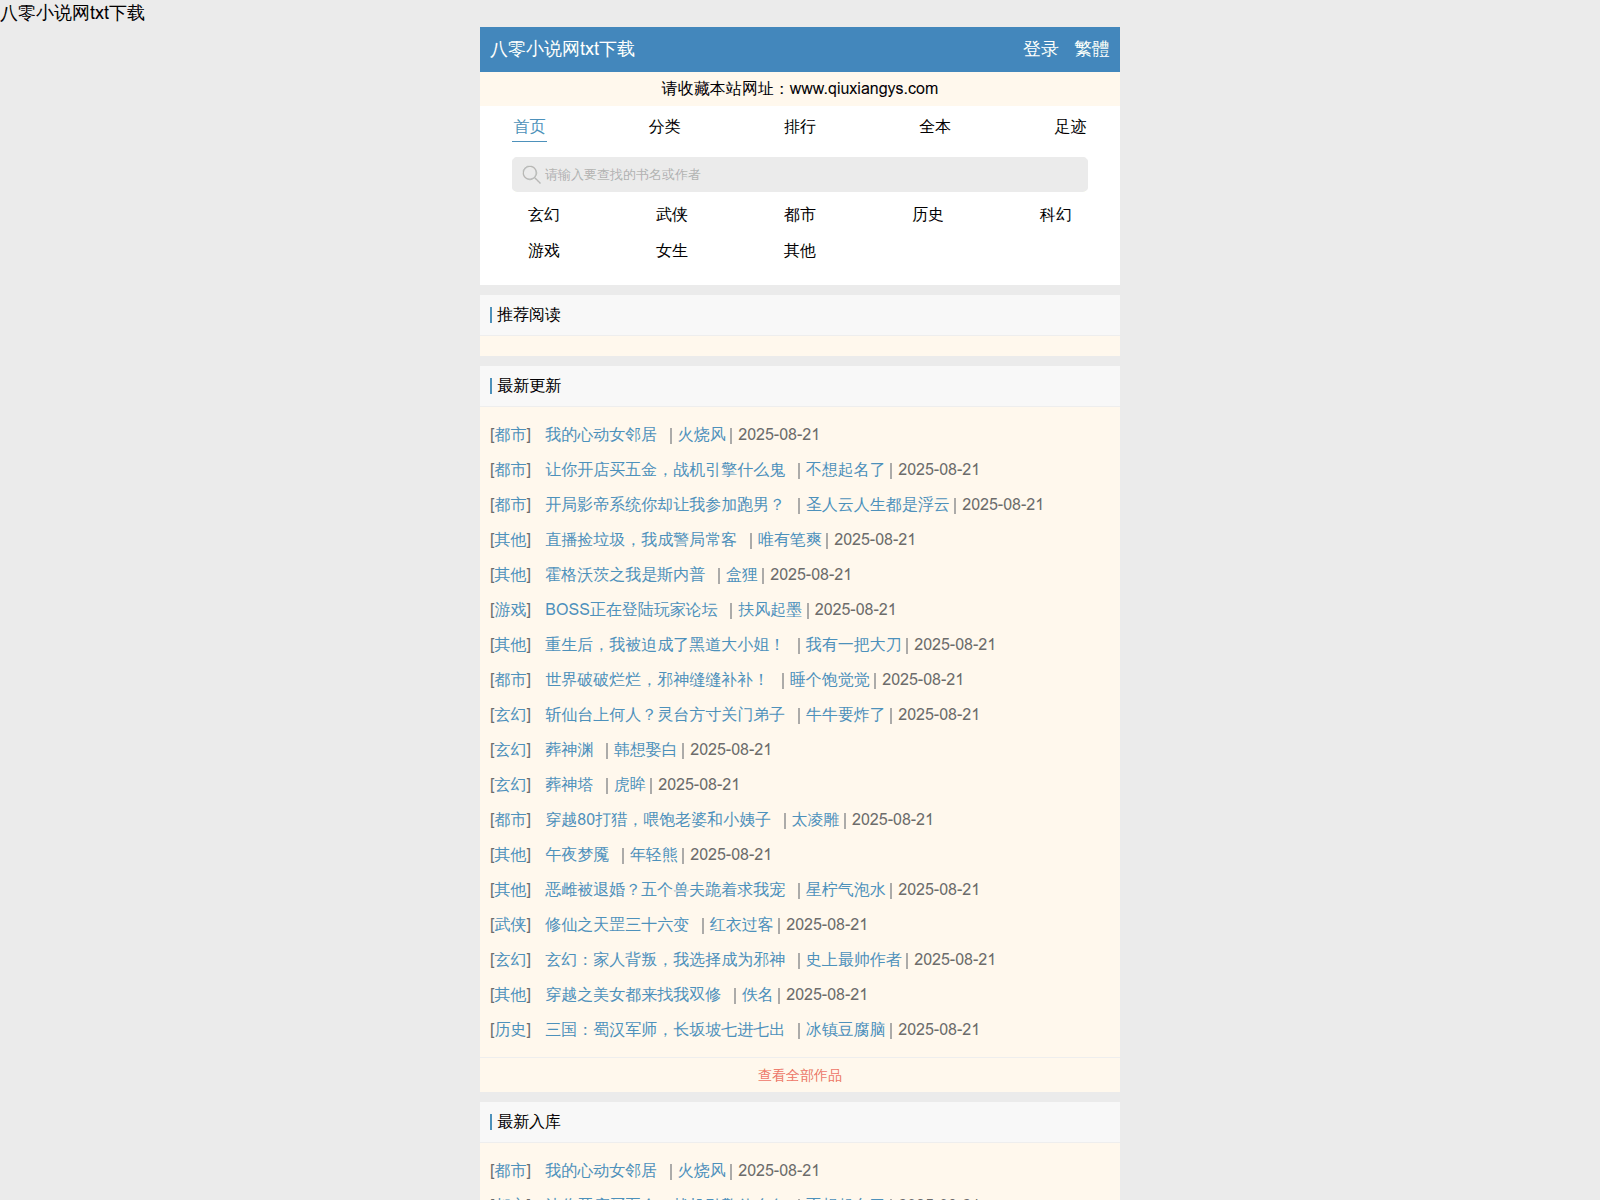The height and width of the screenshot is (1200, 1600).
Task: Go to the 排行 rankings tab
Action: point(799,127)
